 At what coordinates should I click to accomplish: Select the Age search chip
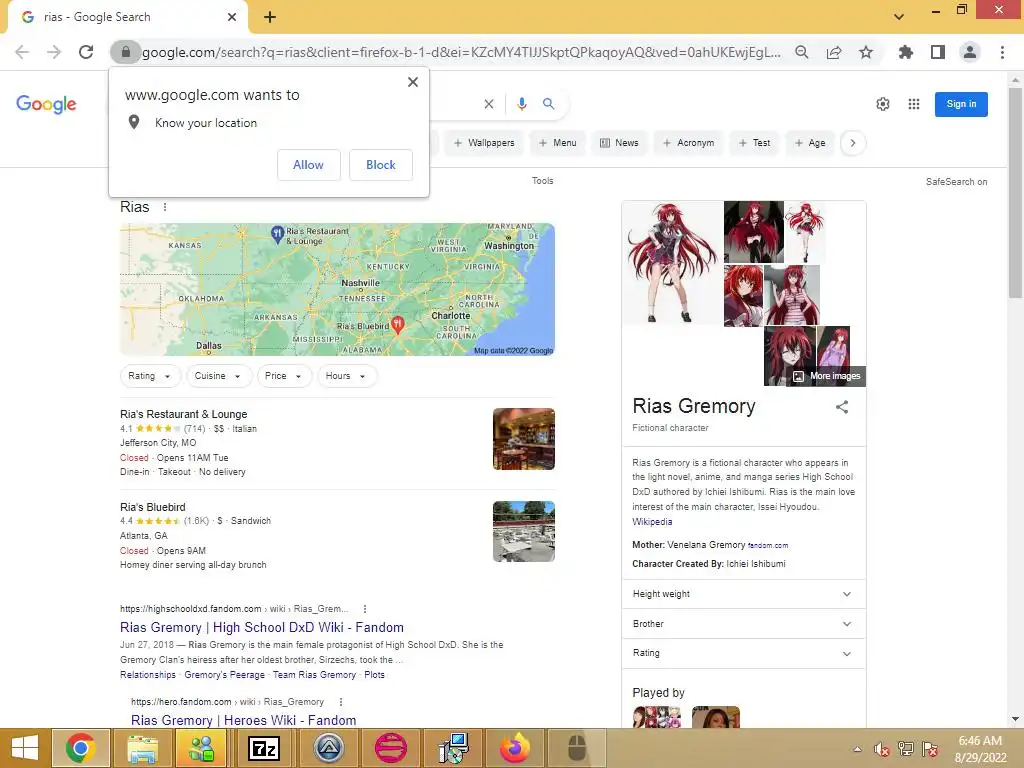point(810,143)
